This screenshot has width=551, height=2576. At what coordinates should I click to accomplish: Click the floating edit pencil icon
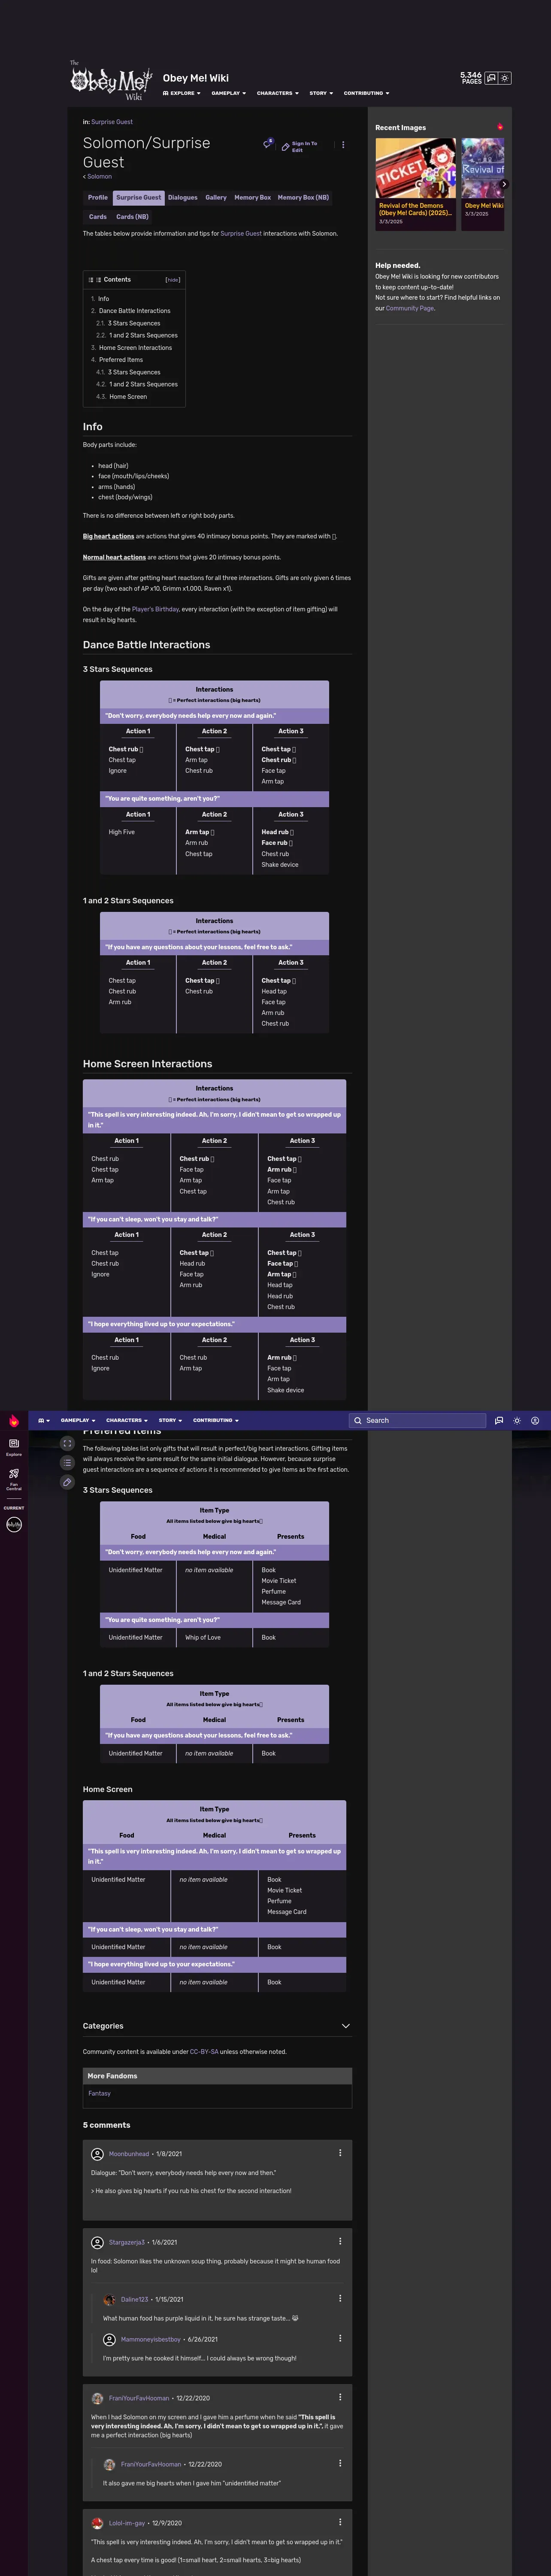[x=67, y=1482]
